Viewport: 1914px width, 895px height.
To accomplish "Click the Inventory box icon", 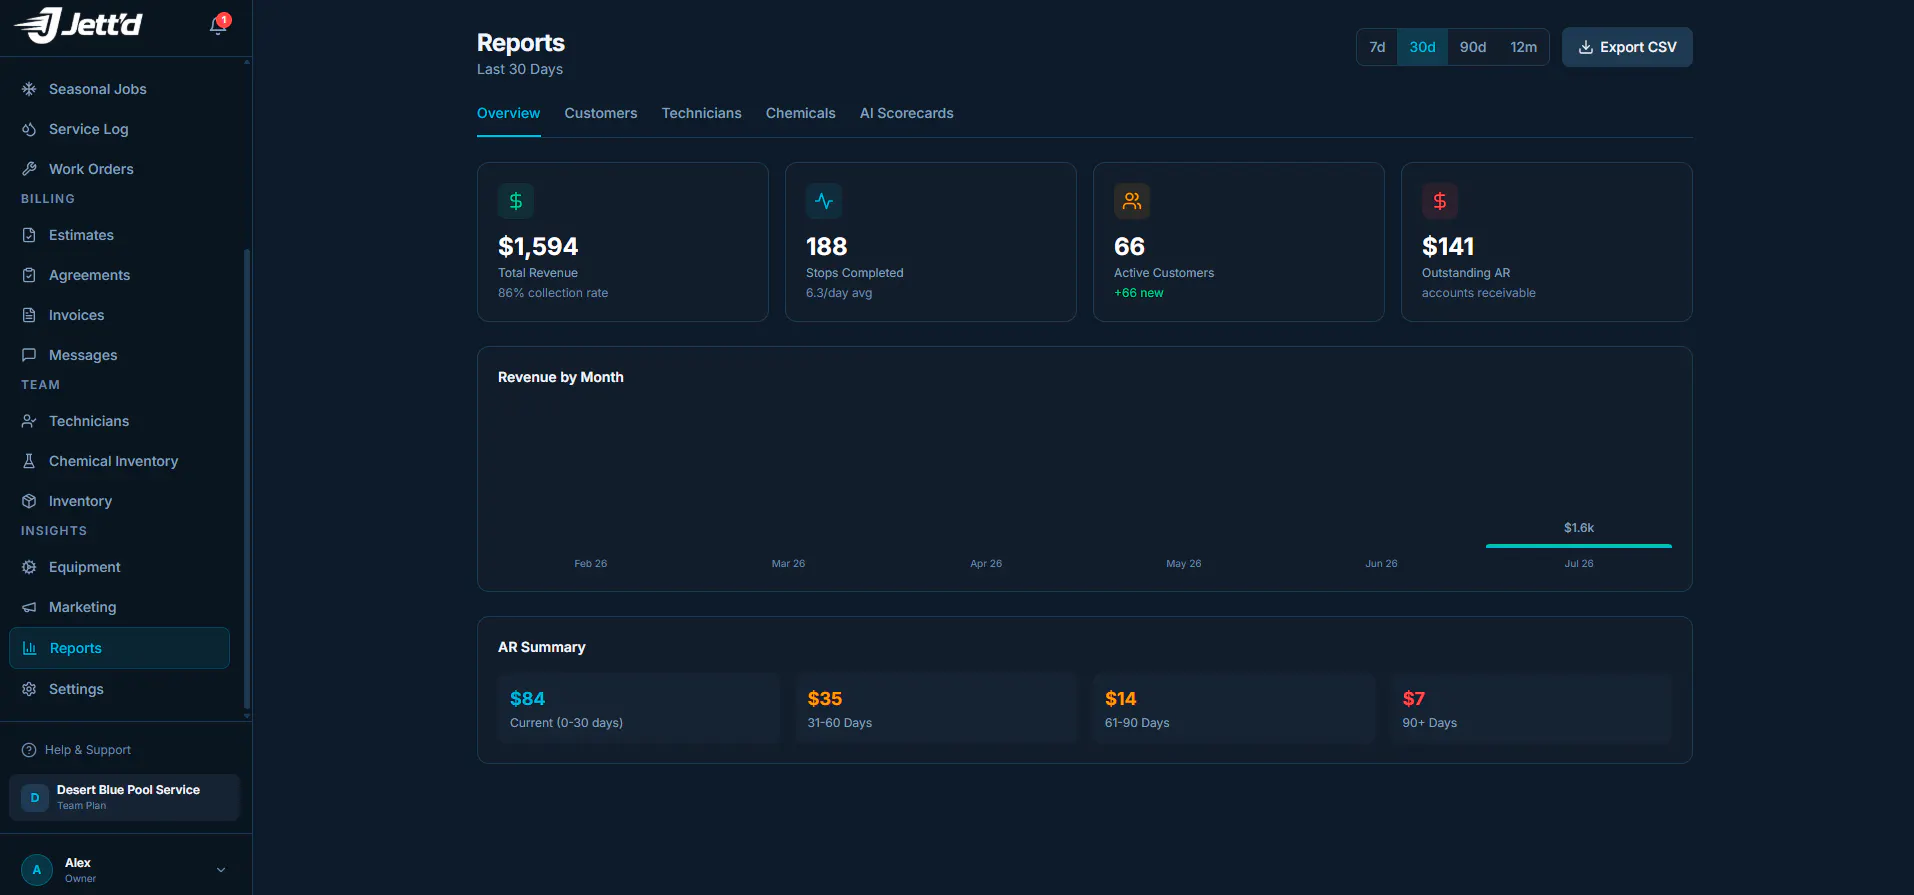I will pos(29,501).
